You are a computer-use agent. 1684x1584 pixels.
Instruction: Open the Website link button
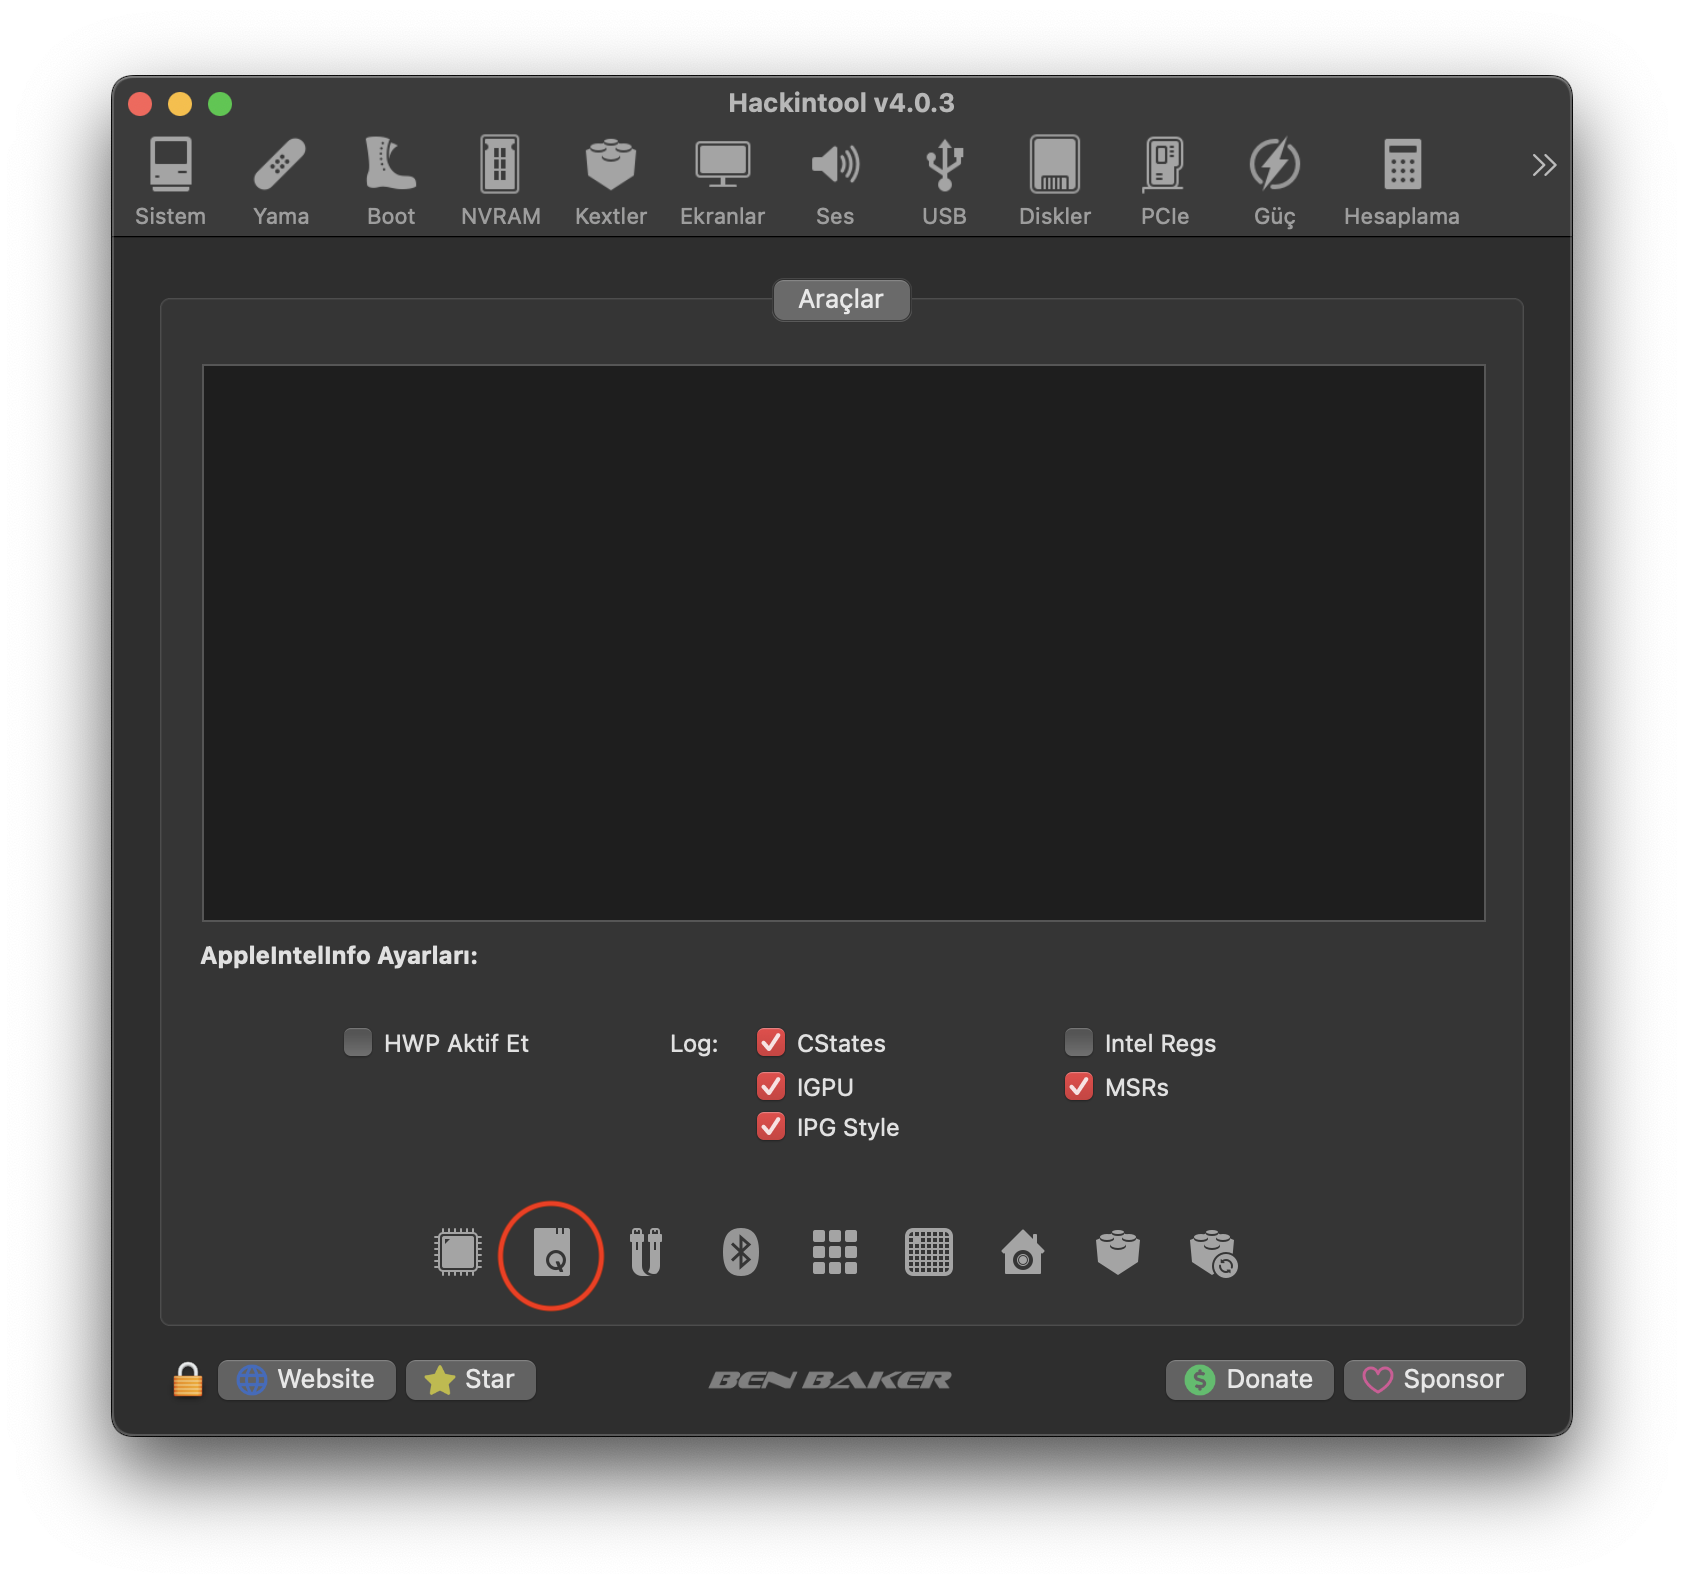(307, 1380)
